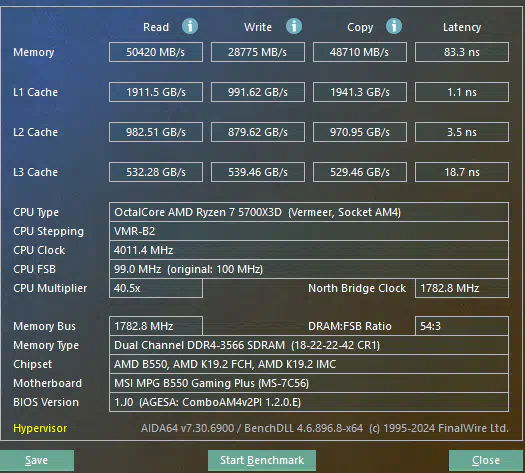The image size is (525, 473).
Task: Click the CPU Multiplier value 40.5x
Action: 156,288
